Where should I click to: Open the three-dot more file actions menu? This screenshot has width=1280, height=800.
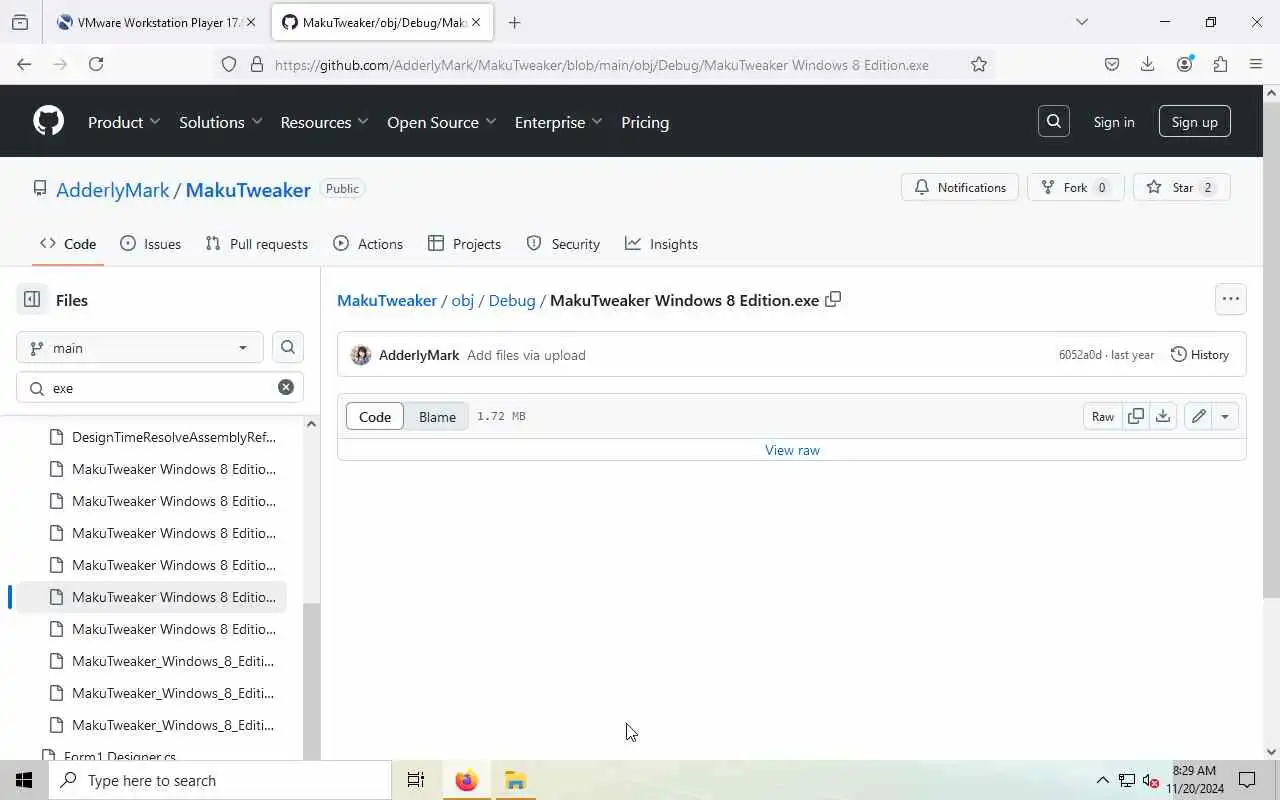point(1231,299)
